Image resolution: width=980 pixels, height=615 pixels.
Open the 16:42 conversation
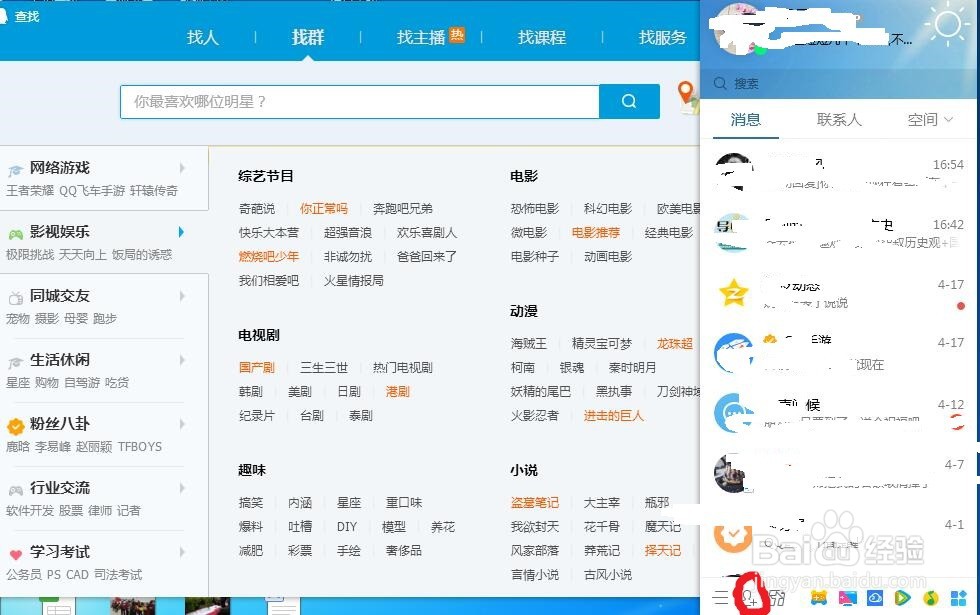click(x=839, y=232)
